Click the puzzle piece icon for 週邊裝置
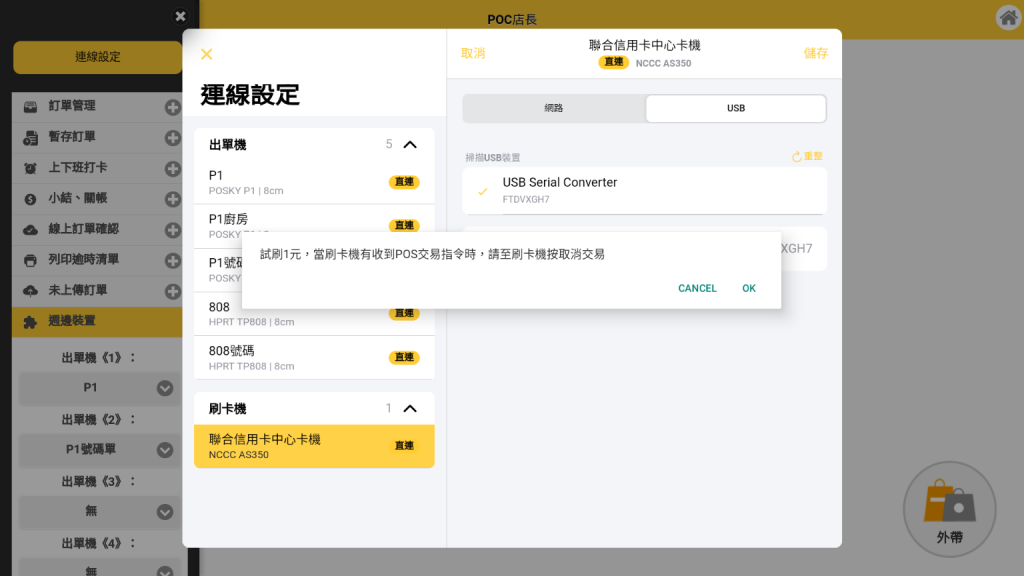 pyautogui.click(x=30, y=322)
